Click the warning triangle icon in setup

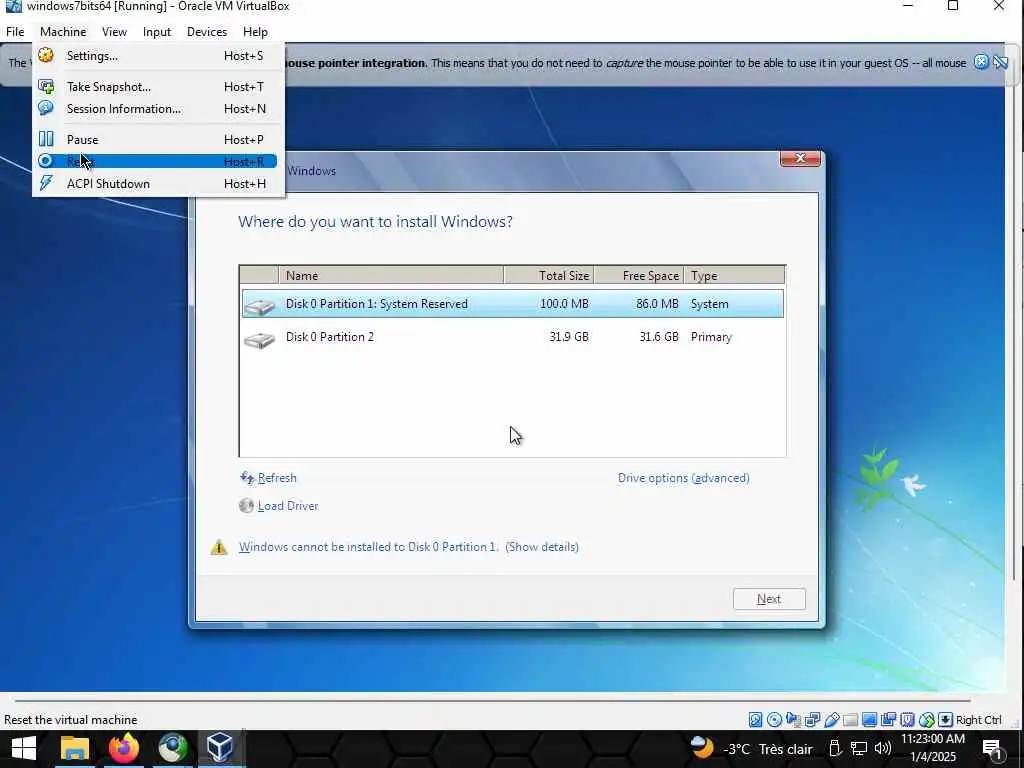pyautogui.click(x=219, y=547)
